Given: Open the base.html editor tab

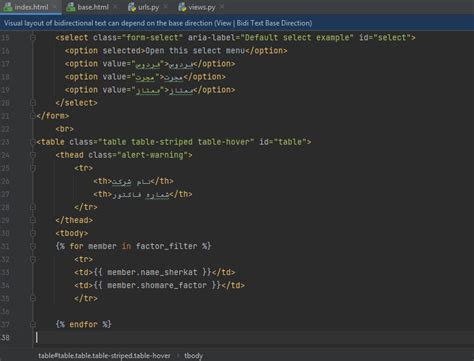Looking at the screenshot, I should tap(93, 7).
